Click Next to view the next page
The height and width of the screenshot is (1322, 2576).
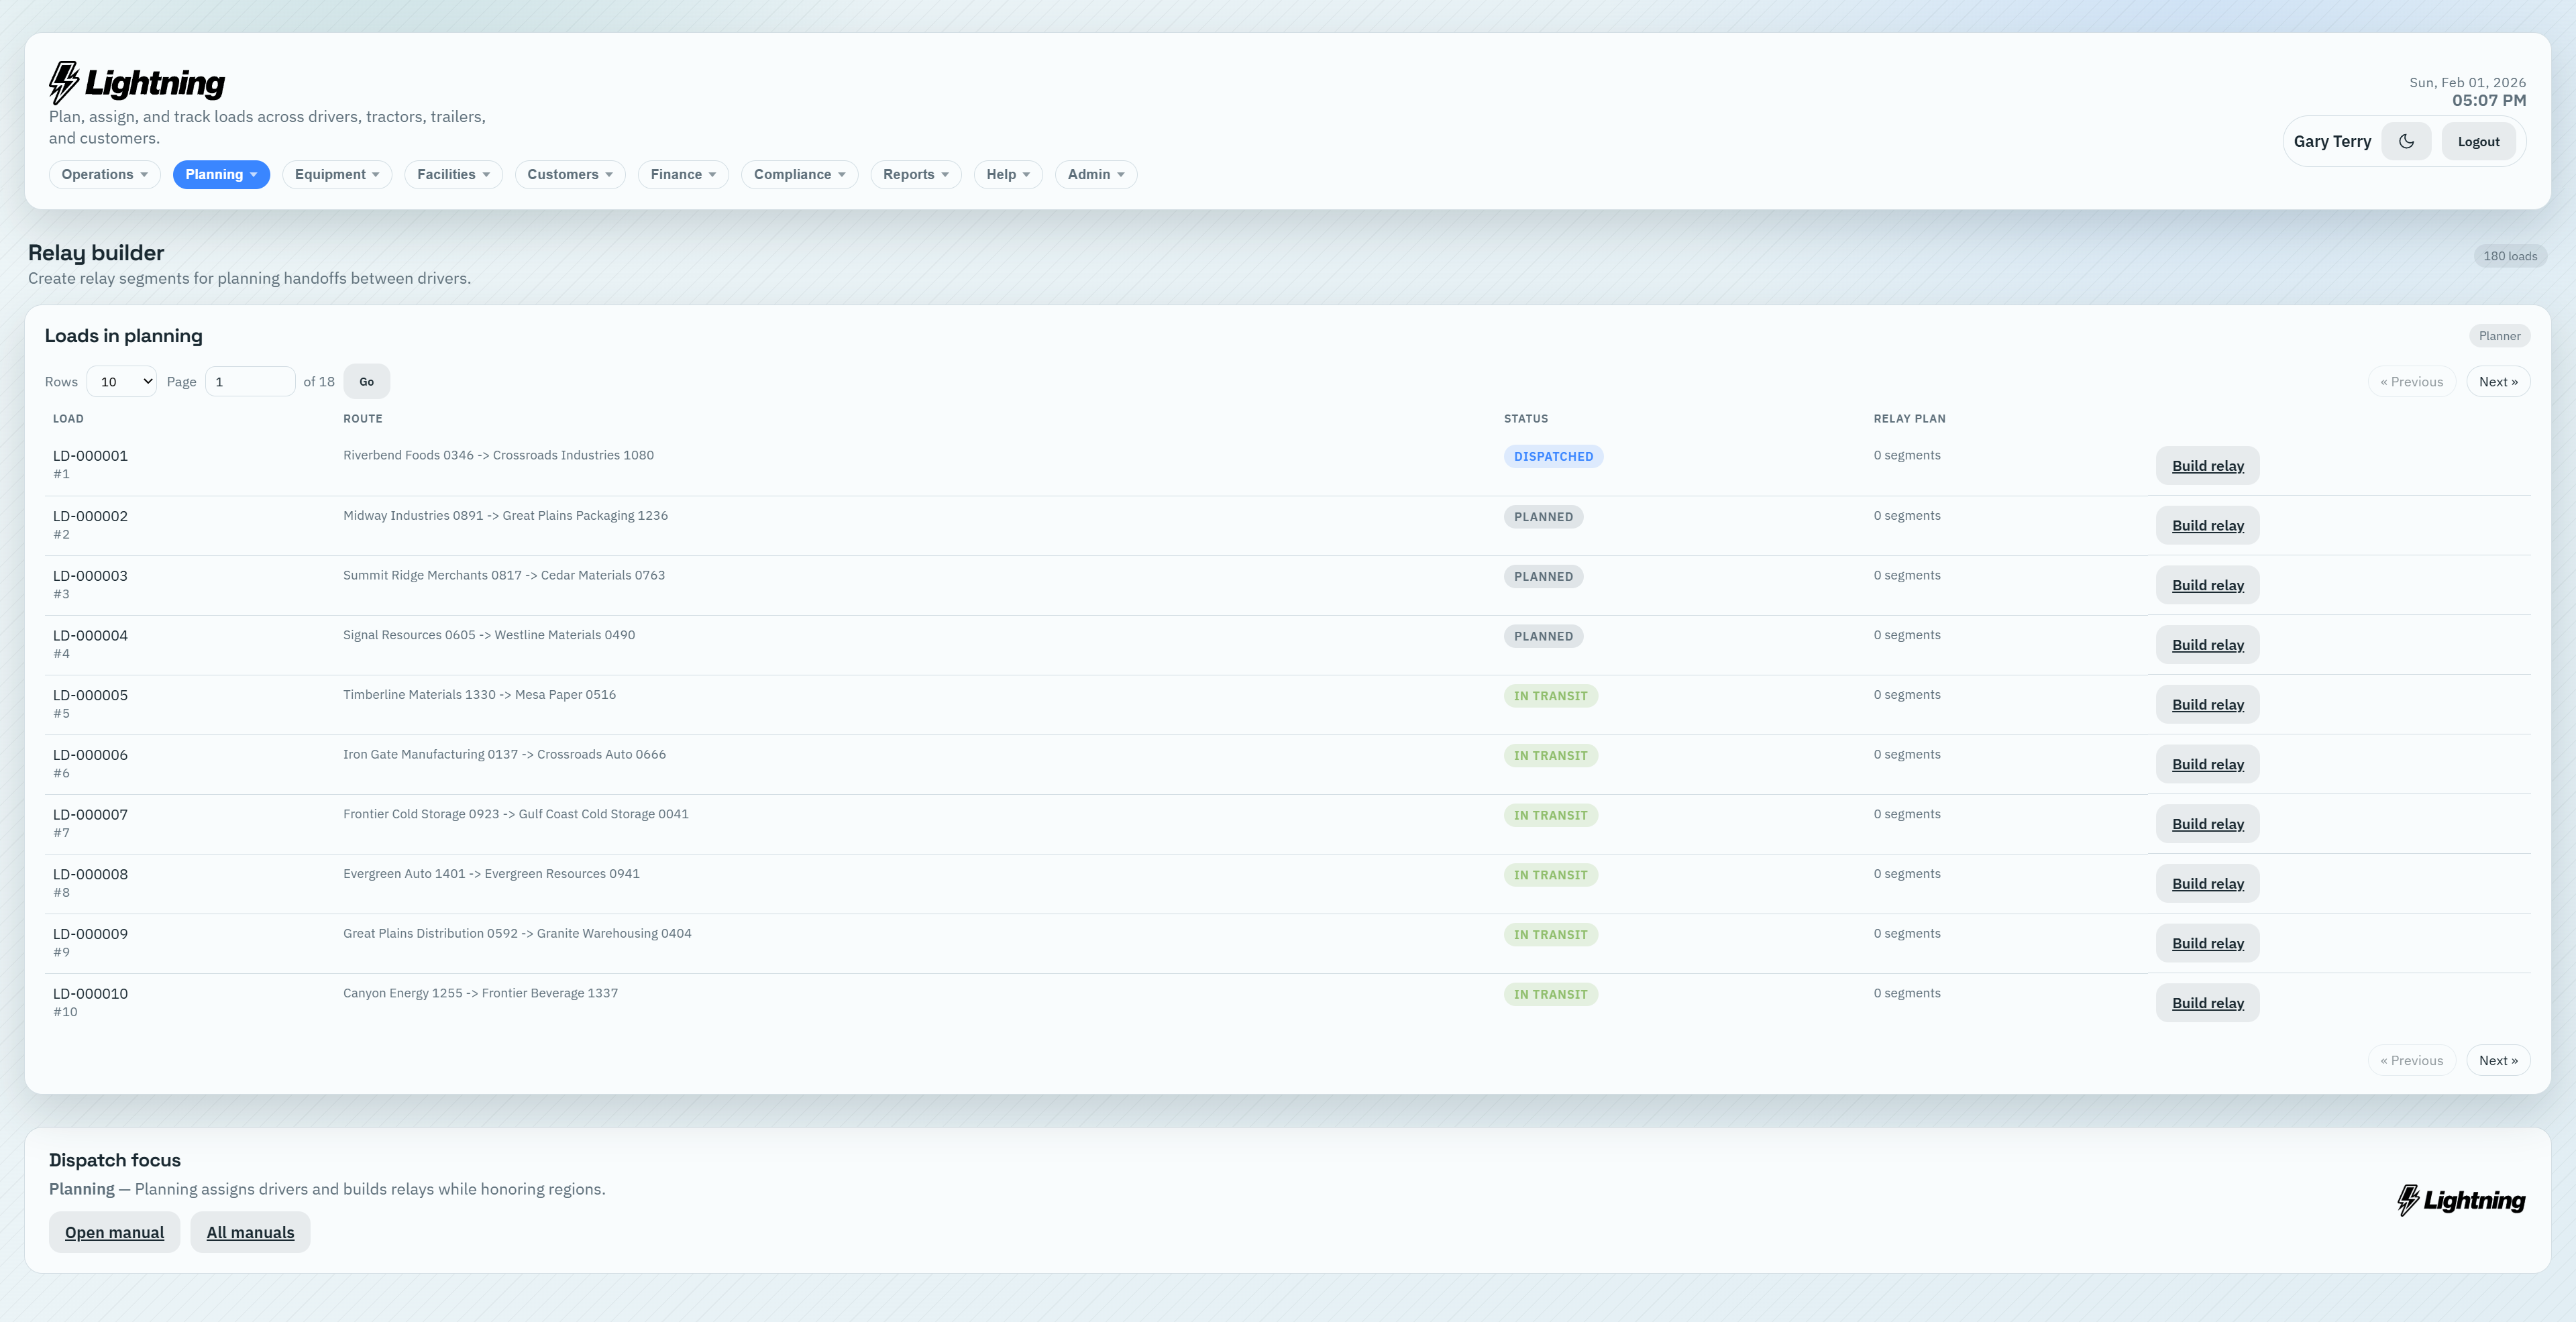coord(2498,381)
